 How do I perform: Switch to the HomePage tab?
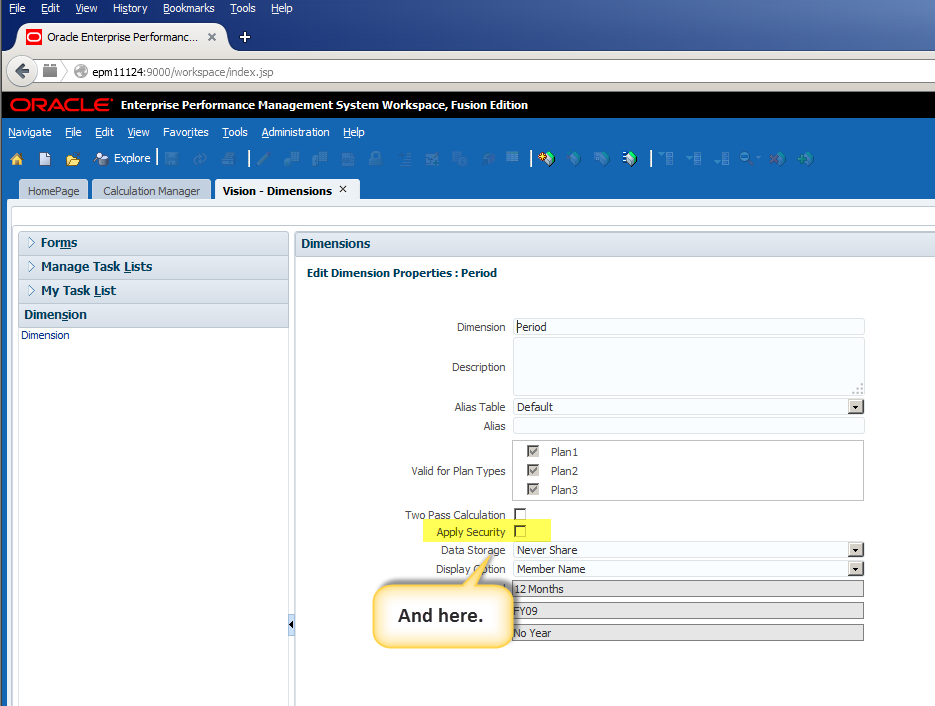point(54,191)
